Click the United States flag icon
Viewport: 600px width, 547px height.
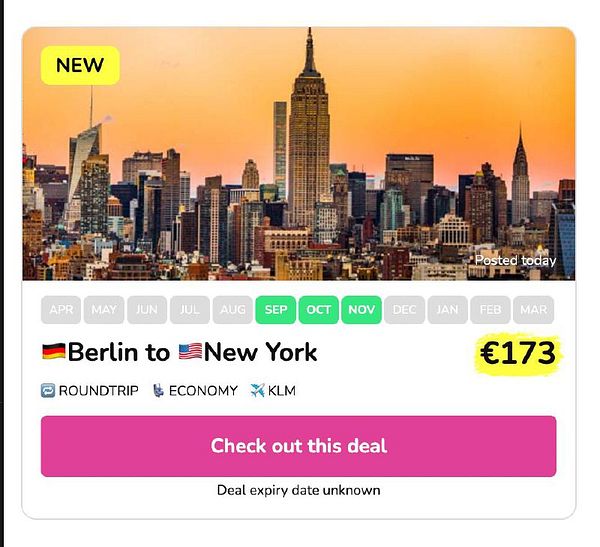(x=190, y=351)
